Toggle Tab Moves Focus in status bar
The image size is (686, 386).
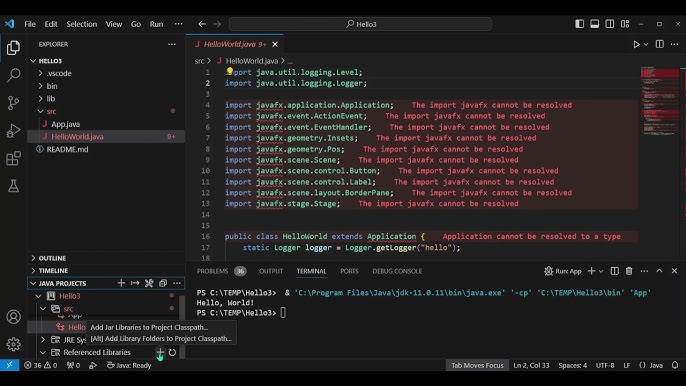(477, 365)
